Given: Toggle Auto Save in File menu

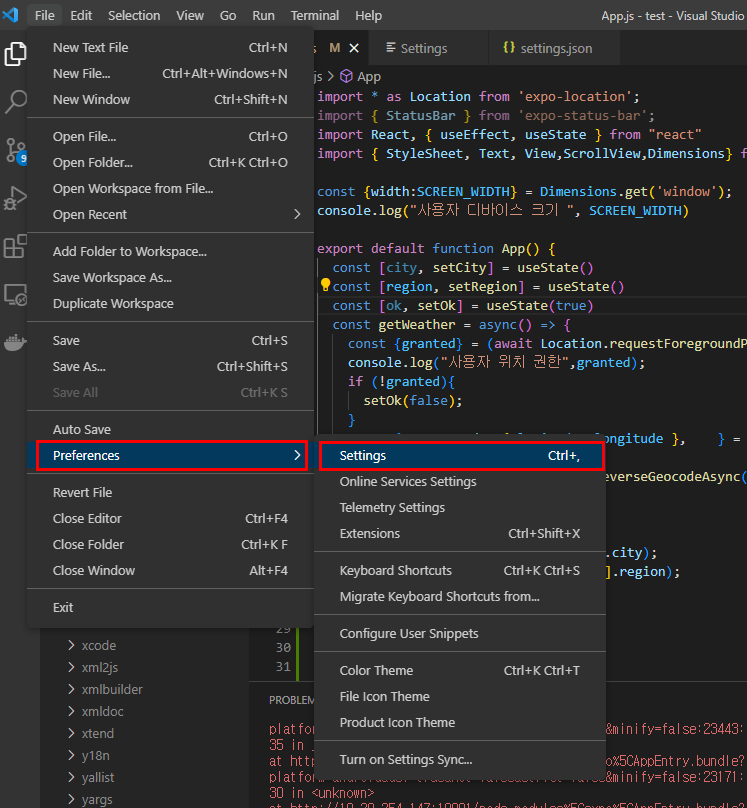Looking at the screenshot, I should 170,429.
